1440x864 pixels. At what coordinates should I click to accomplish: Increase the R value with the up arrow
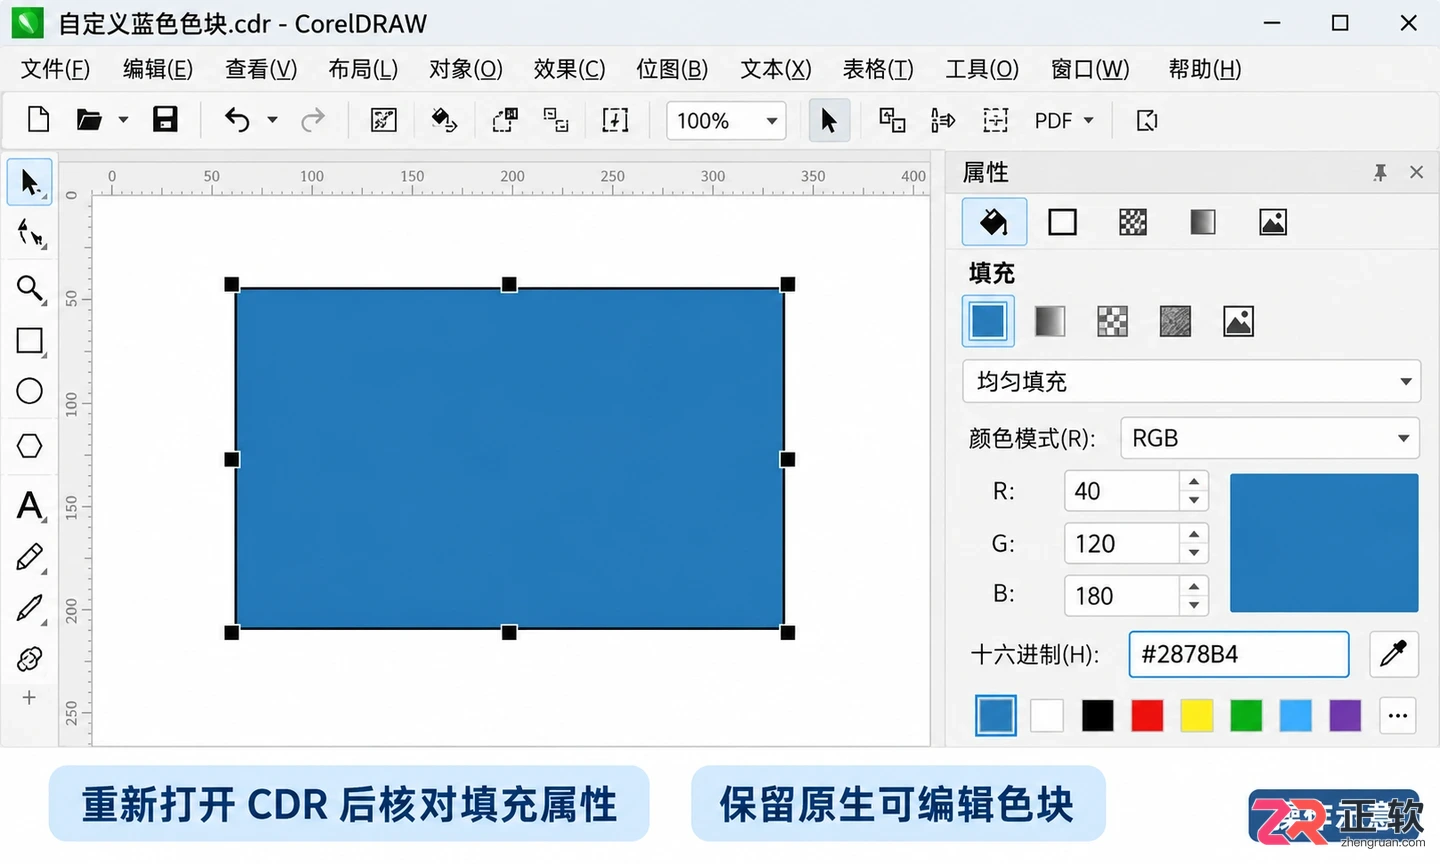click(x=1194, y=482)
